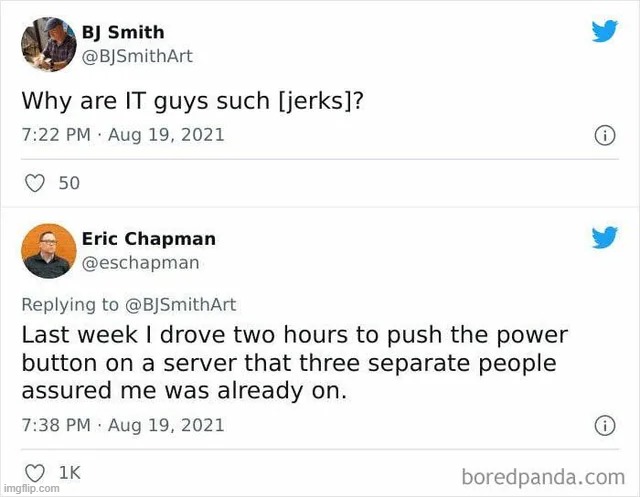Click the Twitter bird icon on Eric Chapman's reply

click(604, 237)
